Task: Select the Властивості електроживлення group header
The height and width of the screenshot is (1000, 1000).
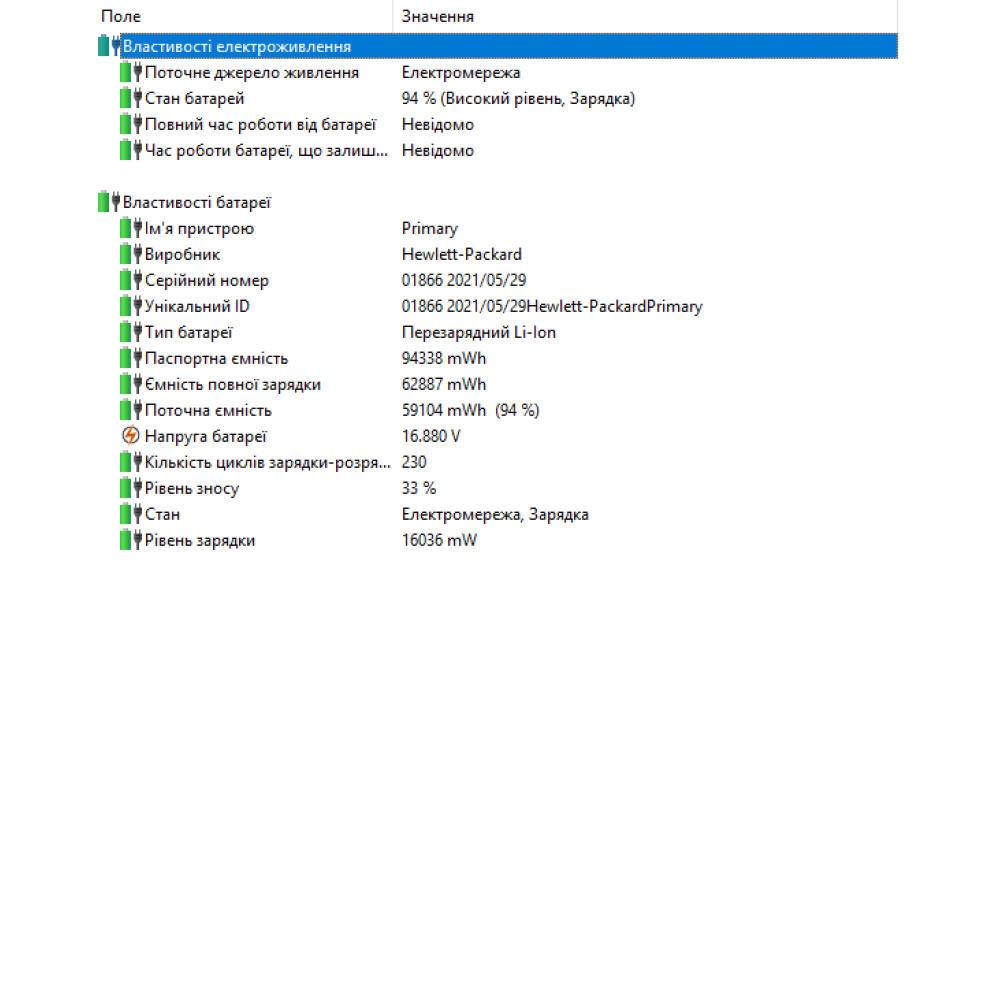Action: [237, 47]
